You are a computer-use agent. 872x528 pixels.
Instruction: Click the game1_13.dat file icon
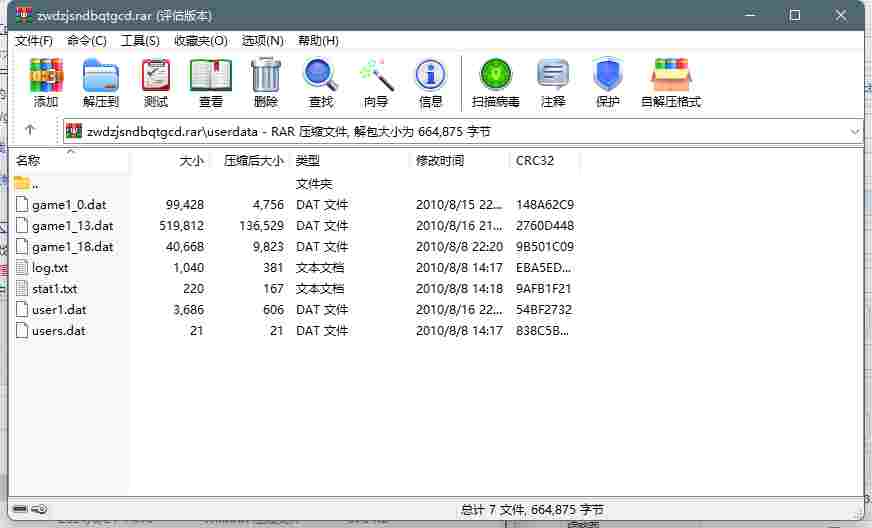(x=22, y=225)
